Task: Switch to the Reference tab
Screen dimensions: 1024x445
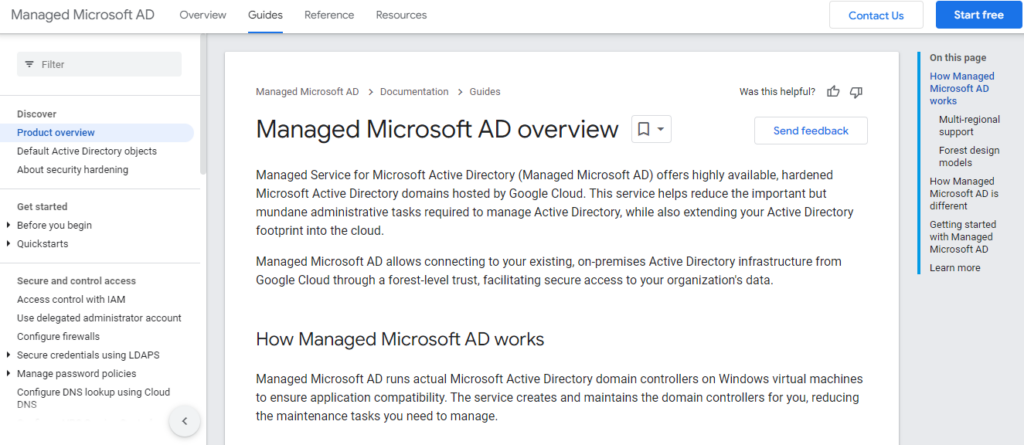Action: [329, 15]
